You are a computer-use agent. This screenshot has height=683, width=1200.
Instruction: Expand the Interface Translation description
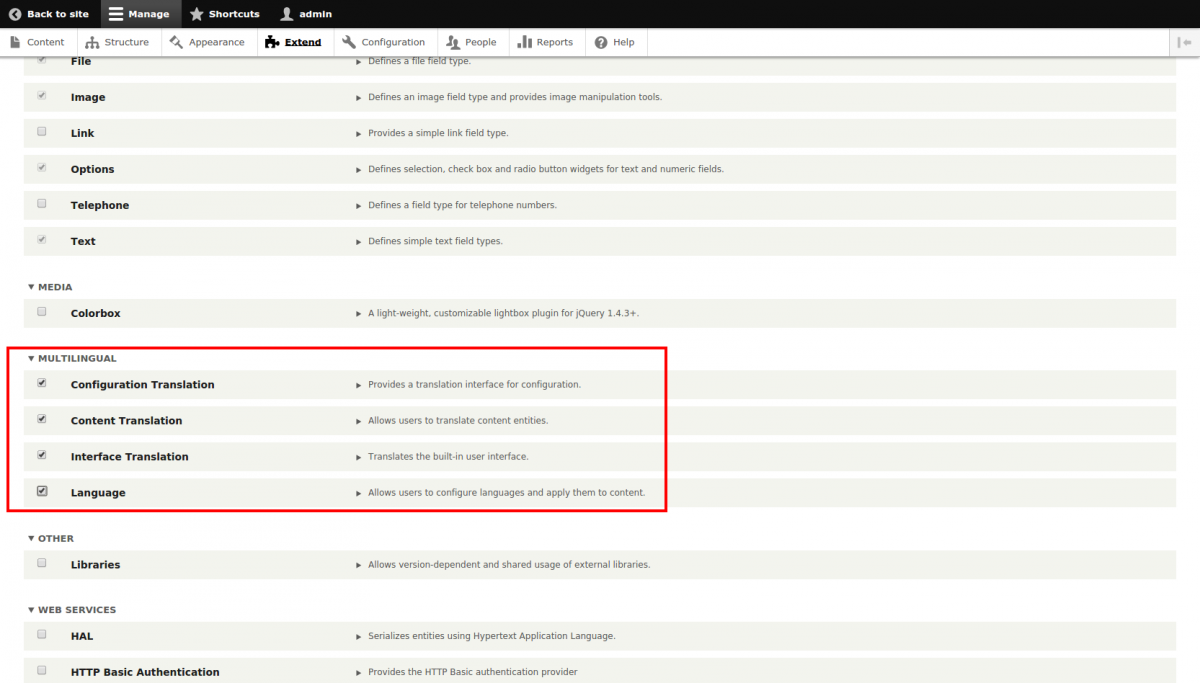point(442,456)
